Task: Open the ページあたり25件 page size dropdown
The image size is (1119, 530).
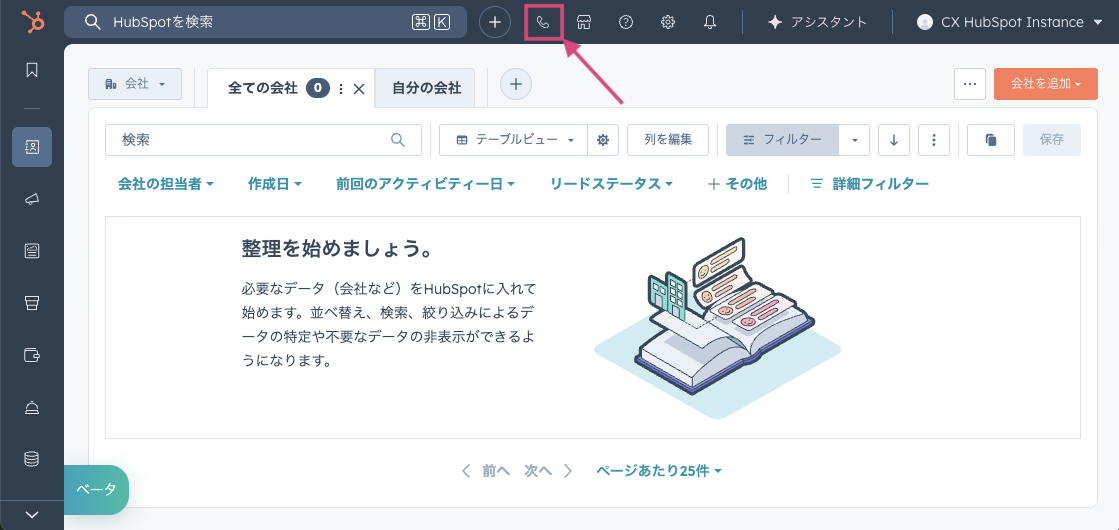Action: 659,471
